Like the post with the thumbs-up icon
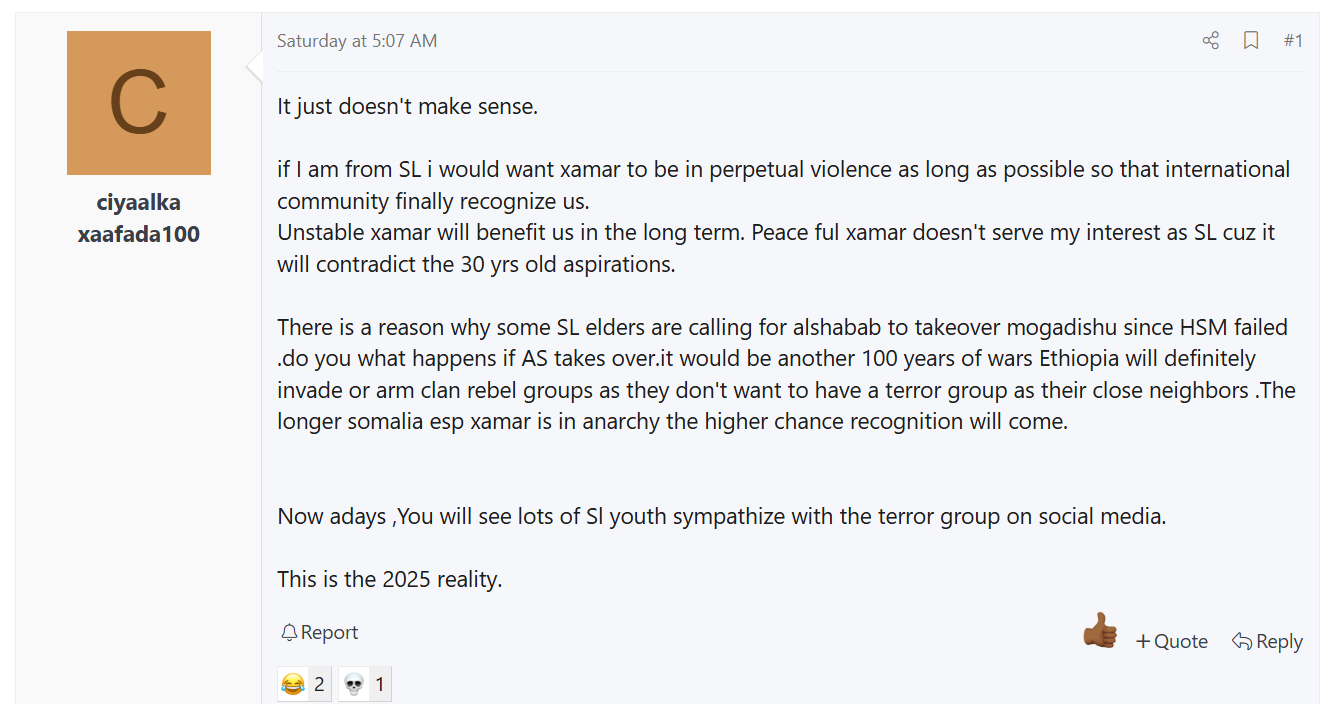This screenshot has height=704, width=1326. coord(1100,631)
